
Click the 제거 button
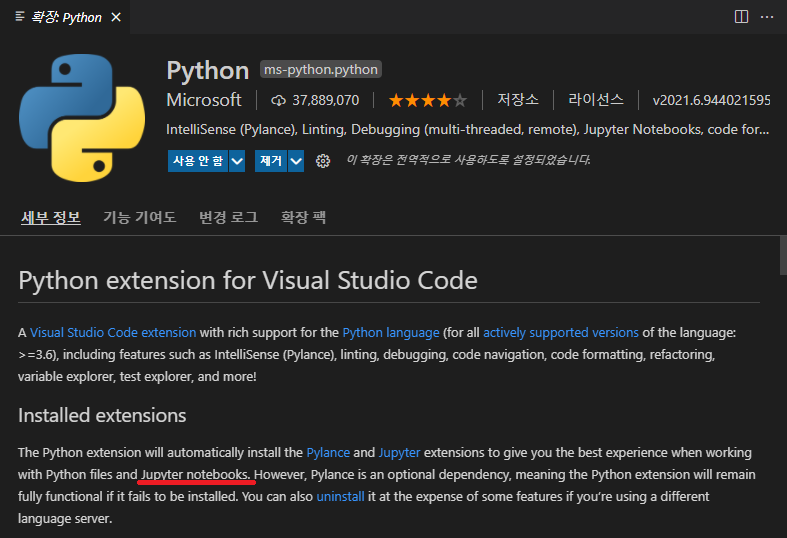[x=271, y=161]
